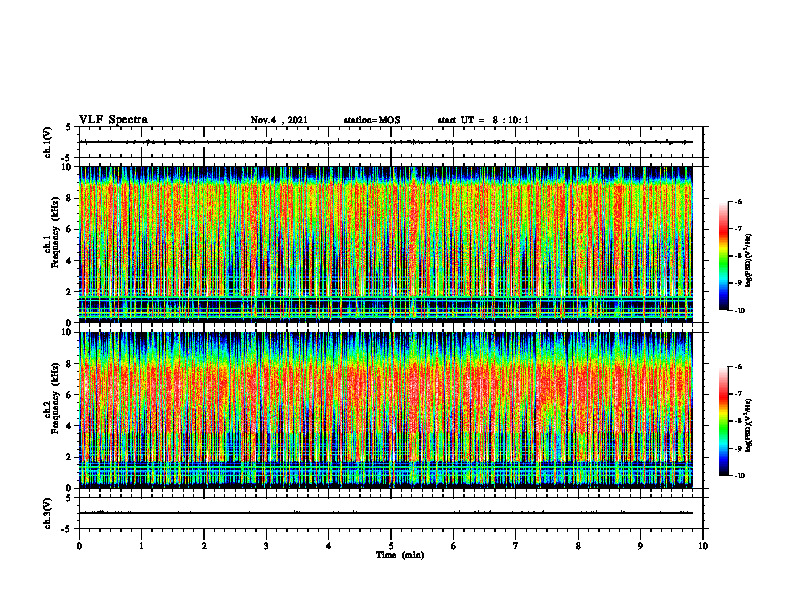This screenshot has height=612, width=792.
Task: Click the ch.1 spectrogram panel
Action: (x=386, y=244)
